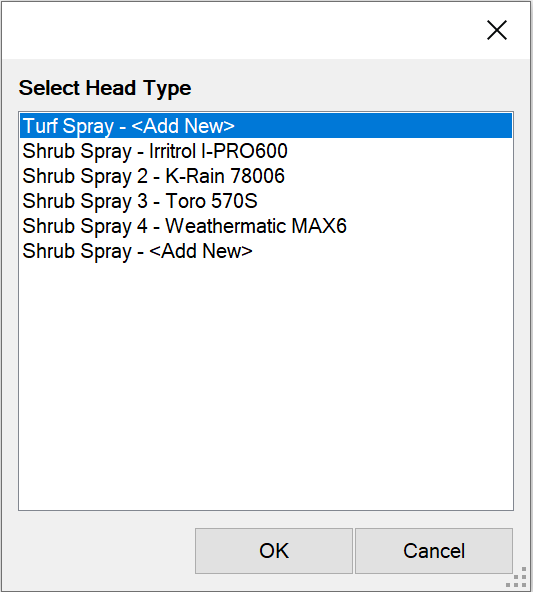Image resolution: width=533 pixels, height=592 pixels.
Task: Cancel the Select Head Type dialog
Action: pos(434,551)
